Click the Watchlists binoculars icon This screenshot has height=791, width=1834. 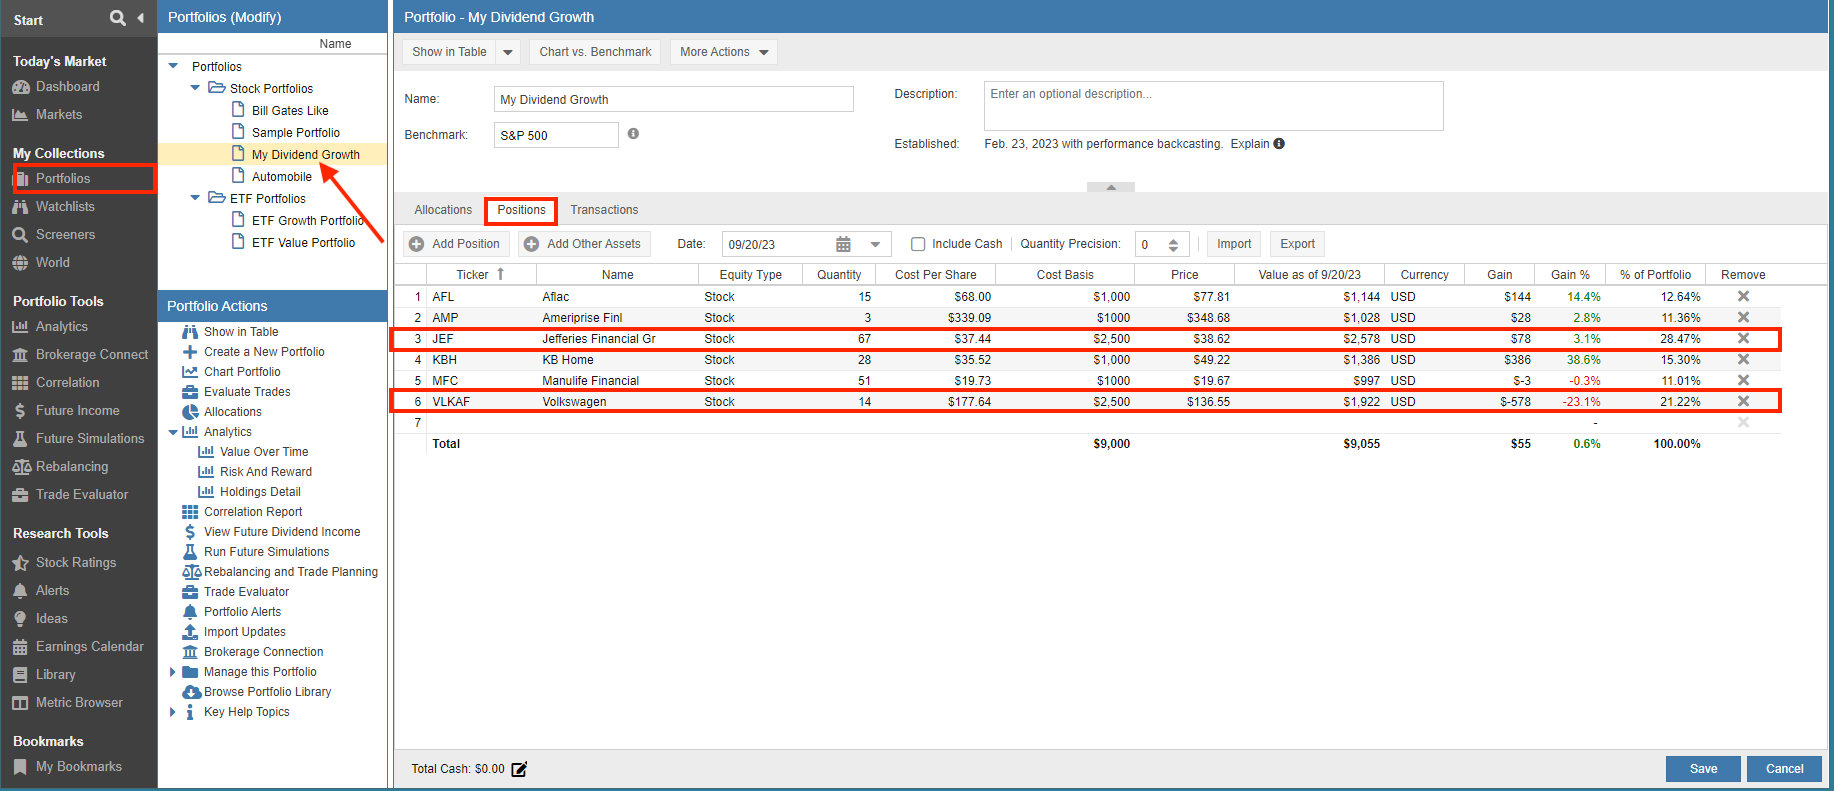tap(20, 207)
